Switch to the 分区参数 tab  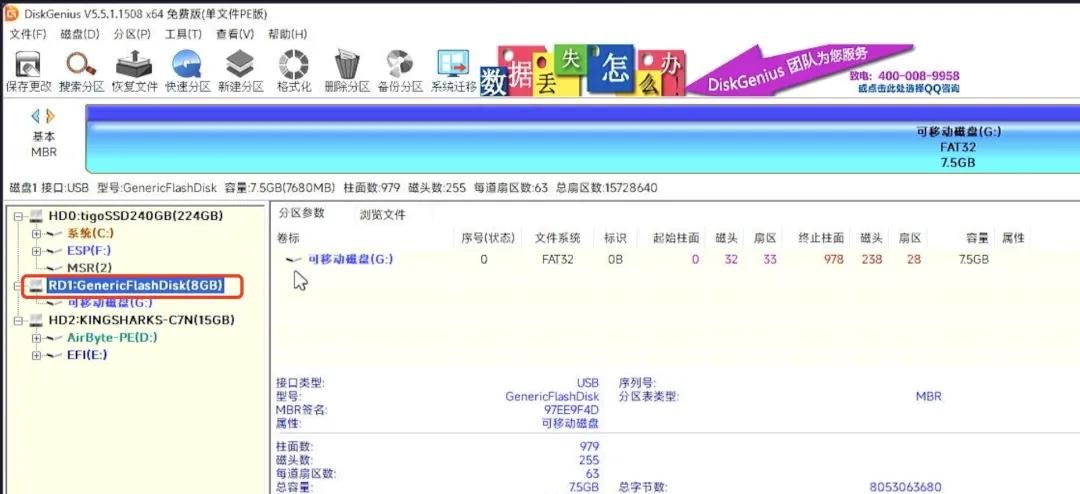pyautogui.click(x=301, y=213)
